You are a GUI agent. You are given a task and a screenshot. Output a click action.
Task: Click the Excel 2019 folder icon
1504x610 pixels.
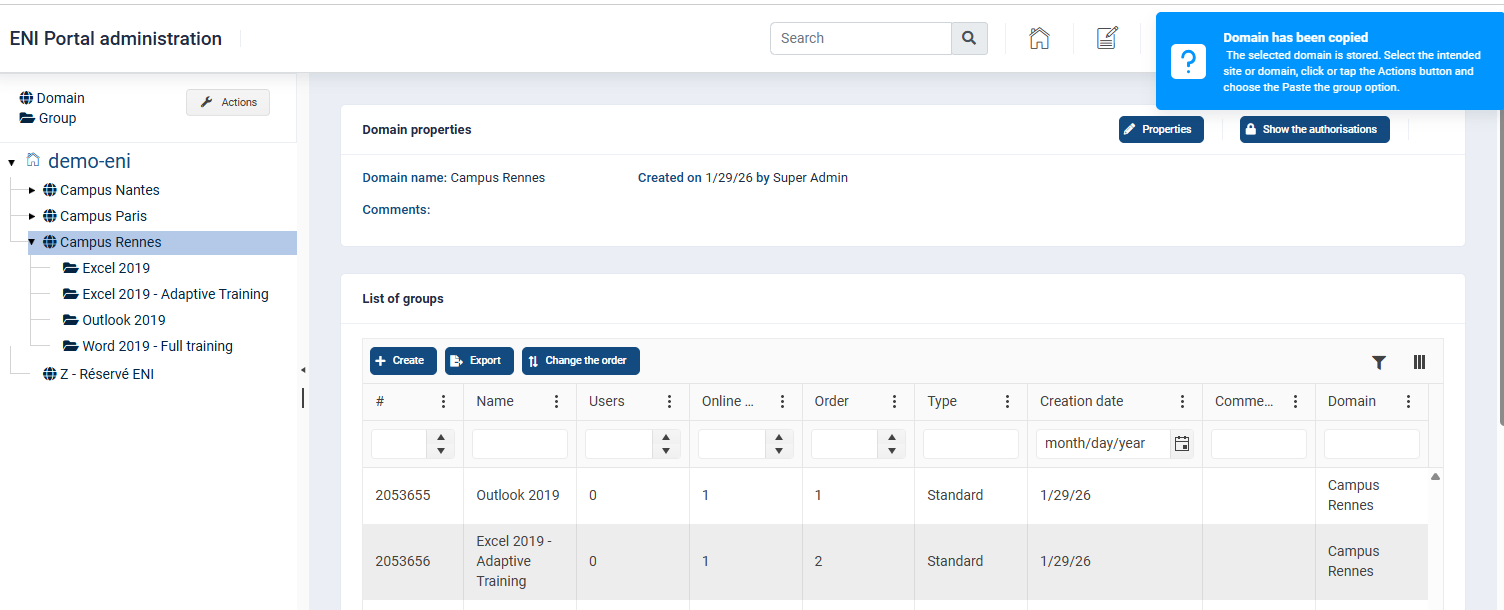[70, 268]
